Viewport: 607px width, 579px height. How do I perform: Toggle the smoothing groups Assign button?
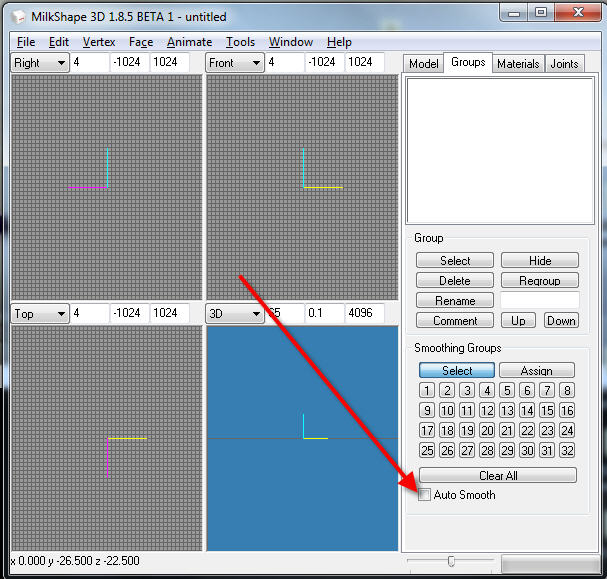point(537,370)
